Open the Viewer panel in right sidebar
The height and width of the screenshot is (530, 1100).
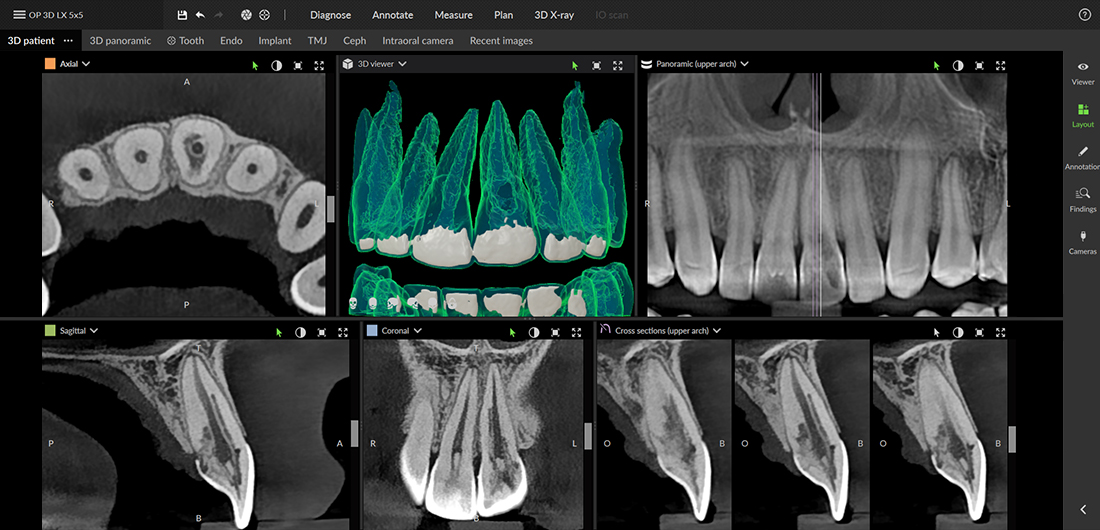[x=1083, y=72]
